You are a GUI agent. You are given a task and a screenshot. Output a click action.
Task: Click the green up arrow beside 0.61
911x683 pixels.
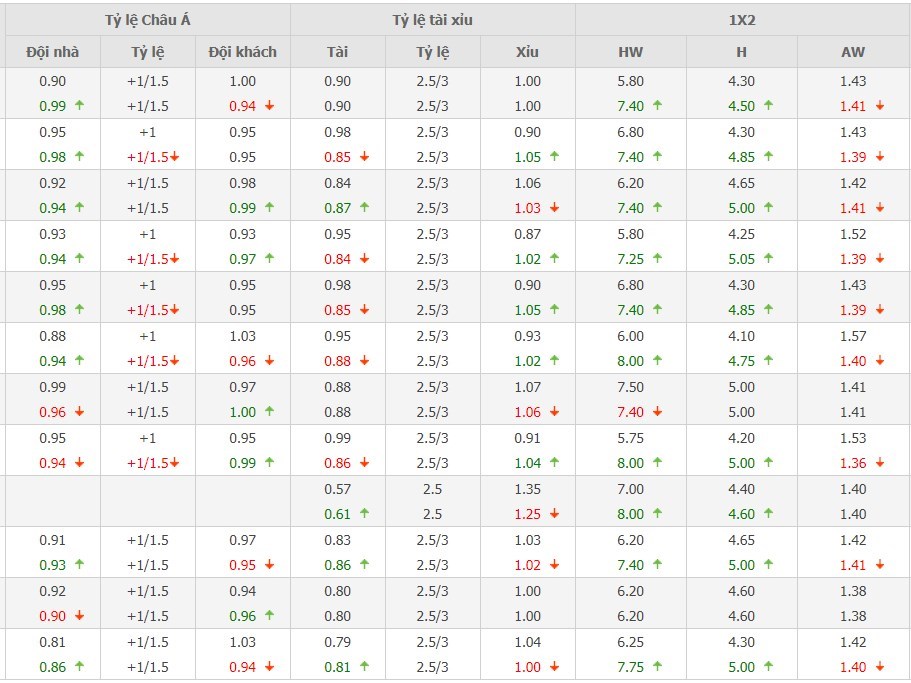pos(365,514)
